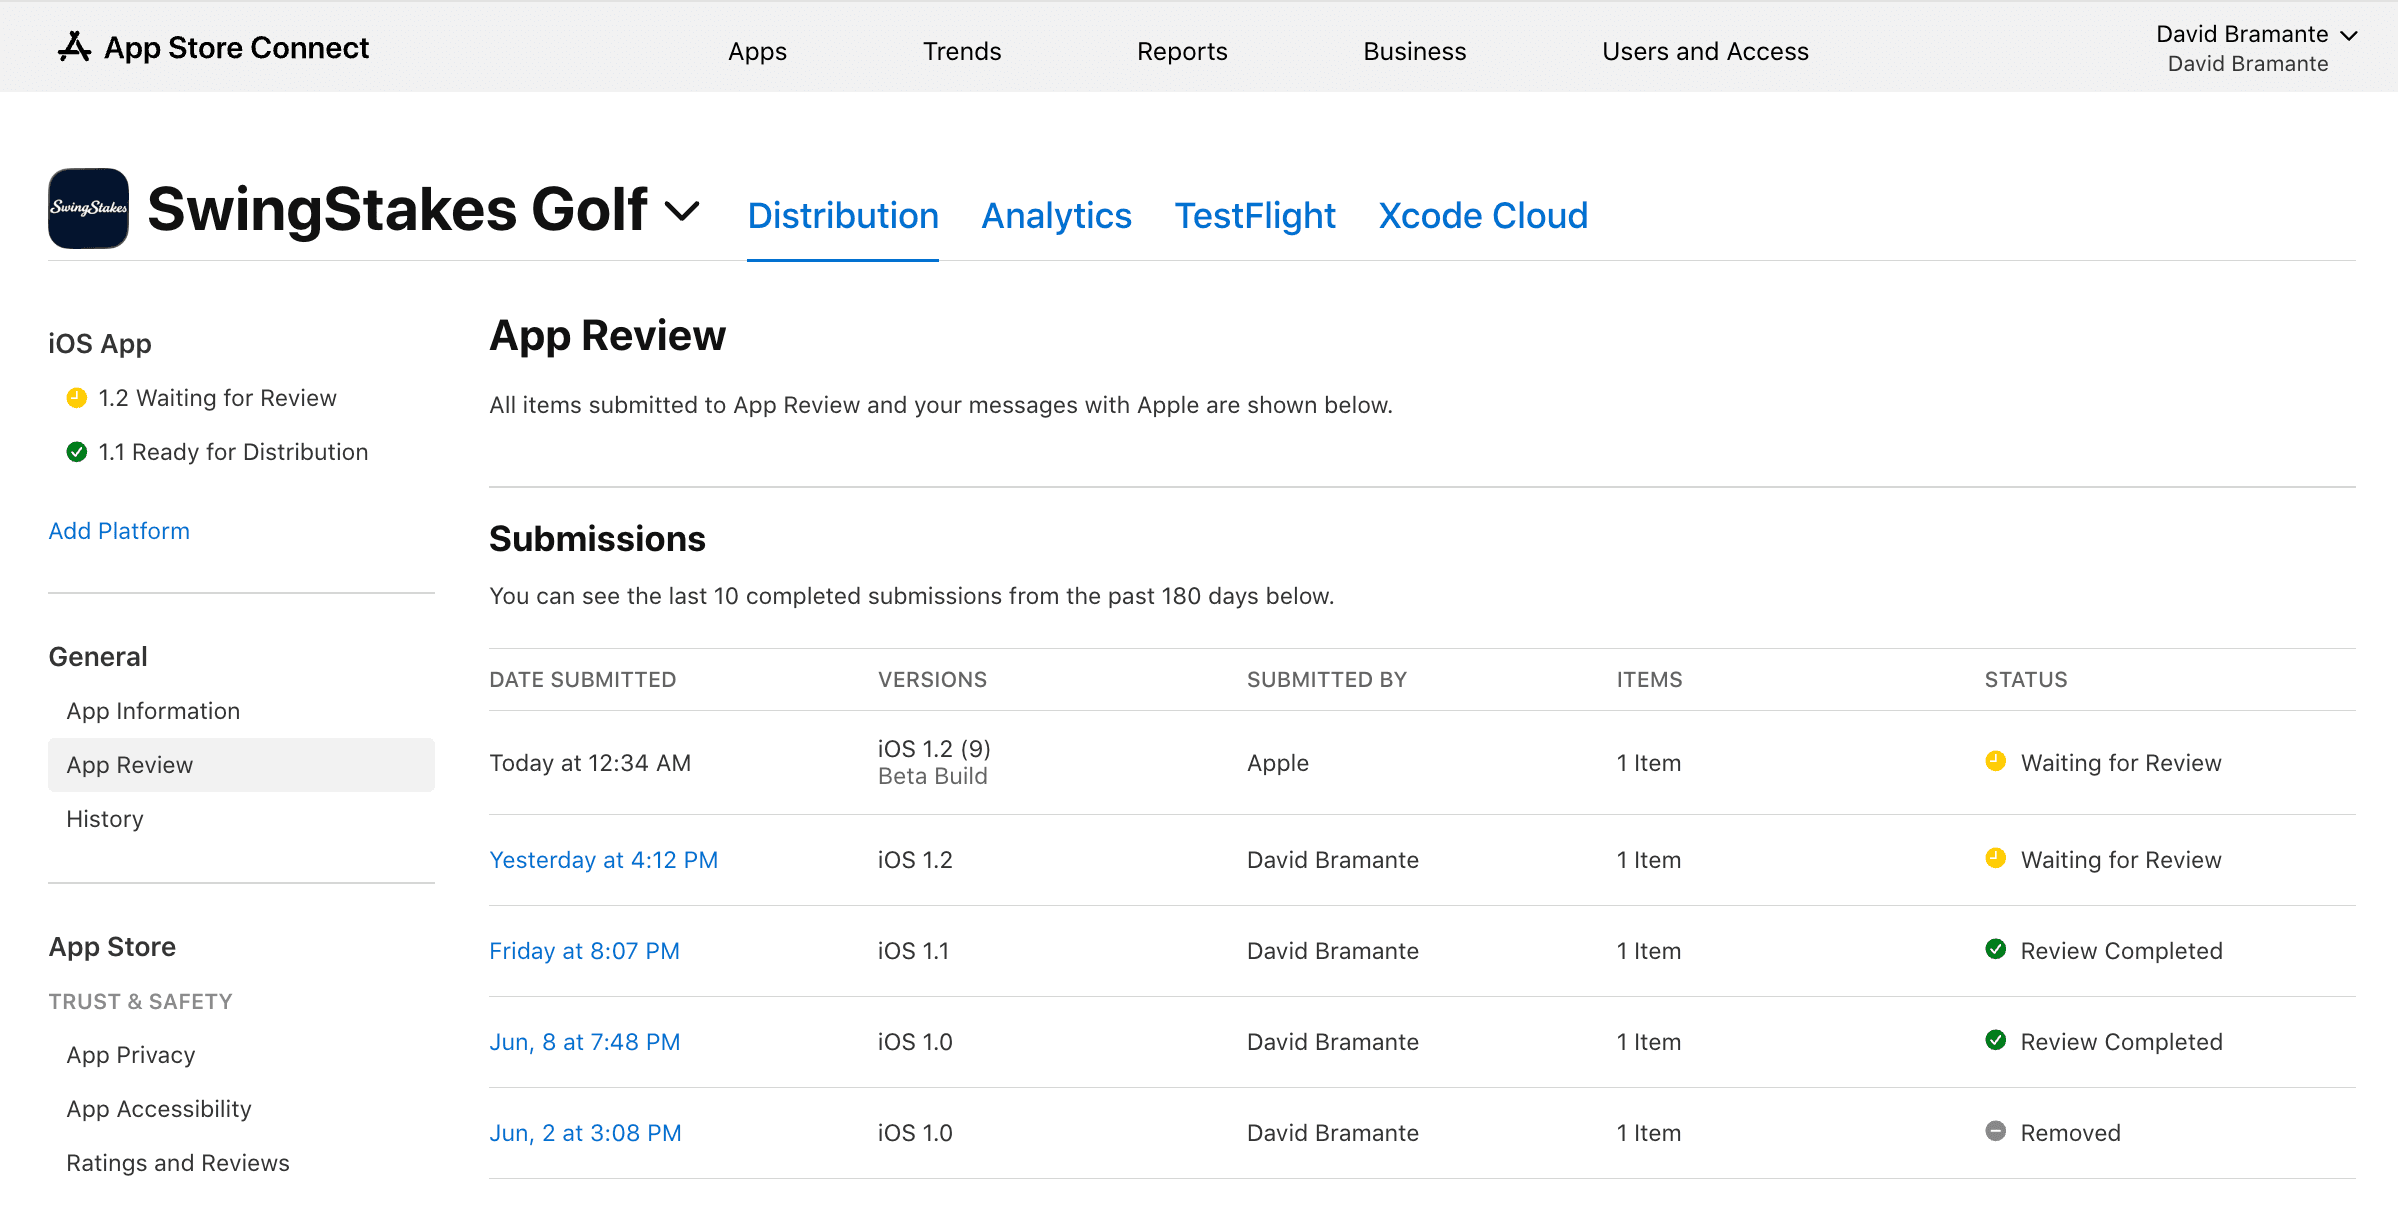
Task: Click the TRUST & SAFETY section label
Action: (140, 1002)
